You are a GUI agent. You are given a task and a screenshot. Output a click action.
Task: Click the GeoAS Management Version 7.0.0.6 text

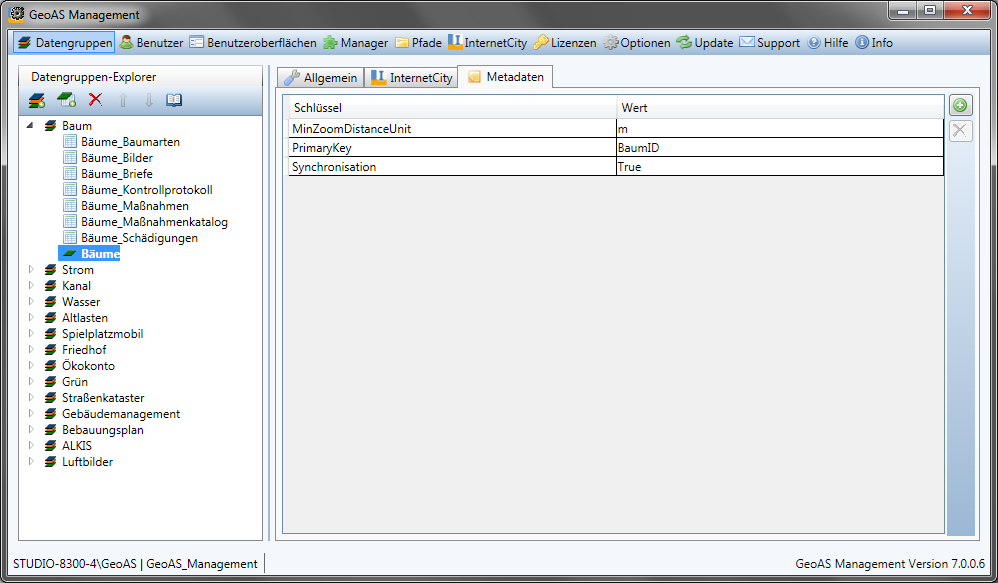click(890, 564)
